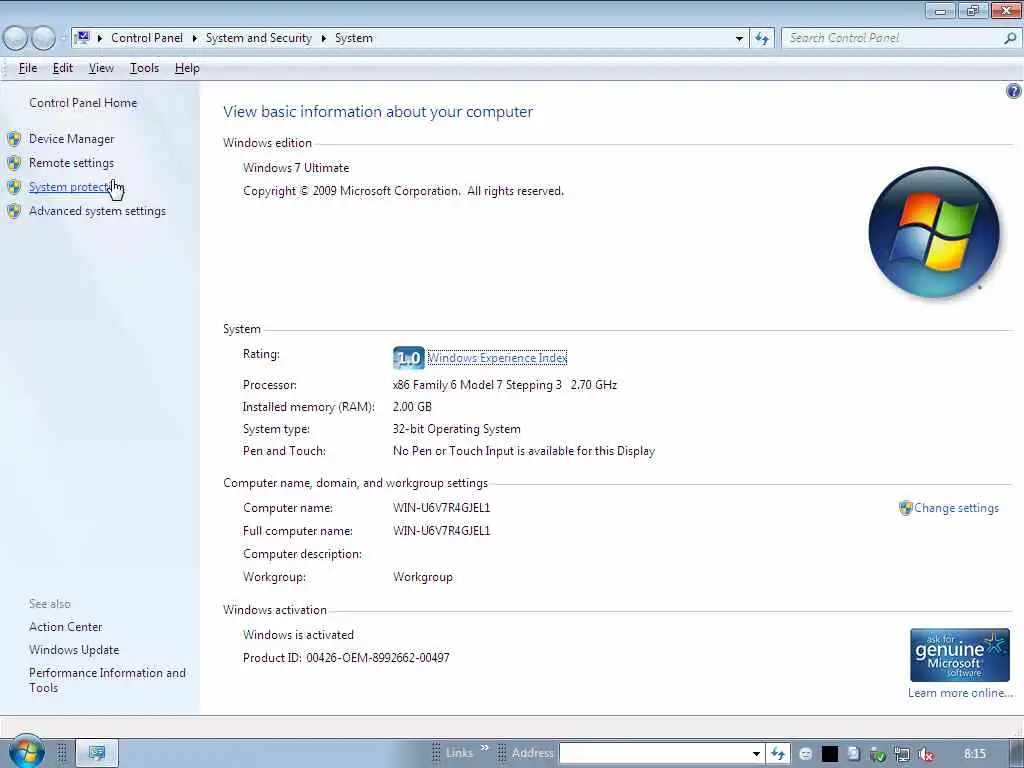The image size is (1024, 768).
Task: Click the computer icon in address bar
Action: click(x=82, y=37)
